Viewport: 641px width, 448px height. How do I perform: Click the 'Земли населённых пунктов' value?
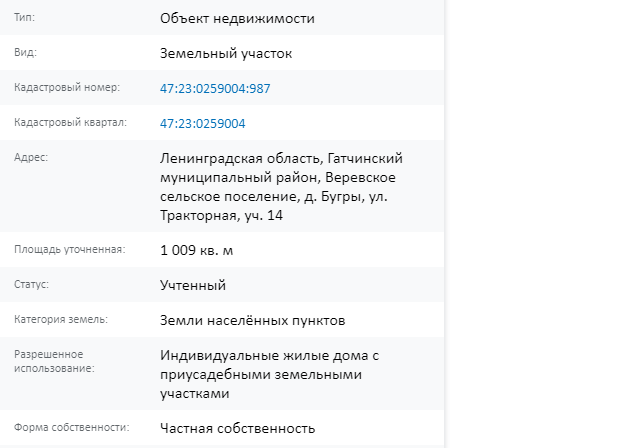click(x=252, y=320)
